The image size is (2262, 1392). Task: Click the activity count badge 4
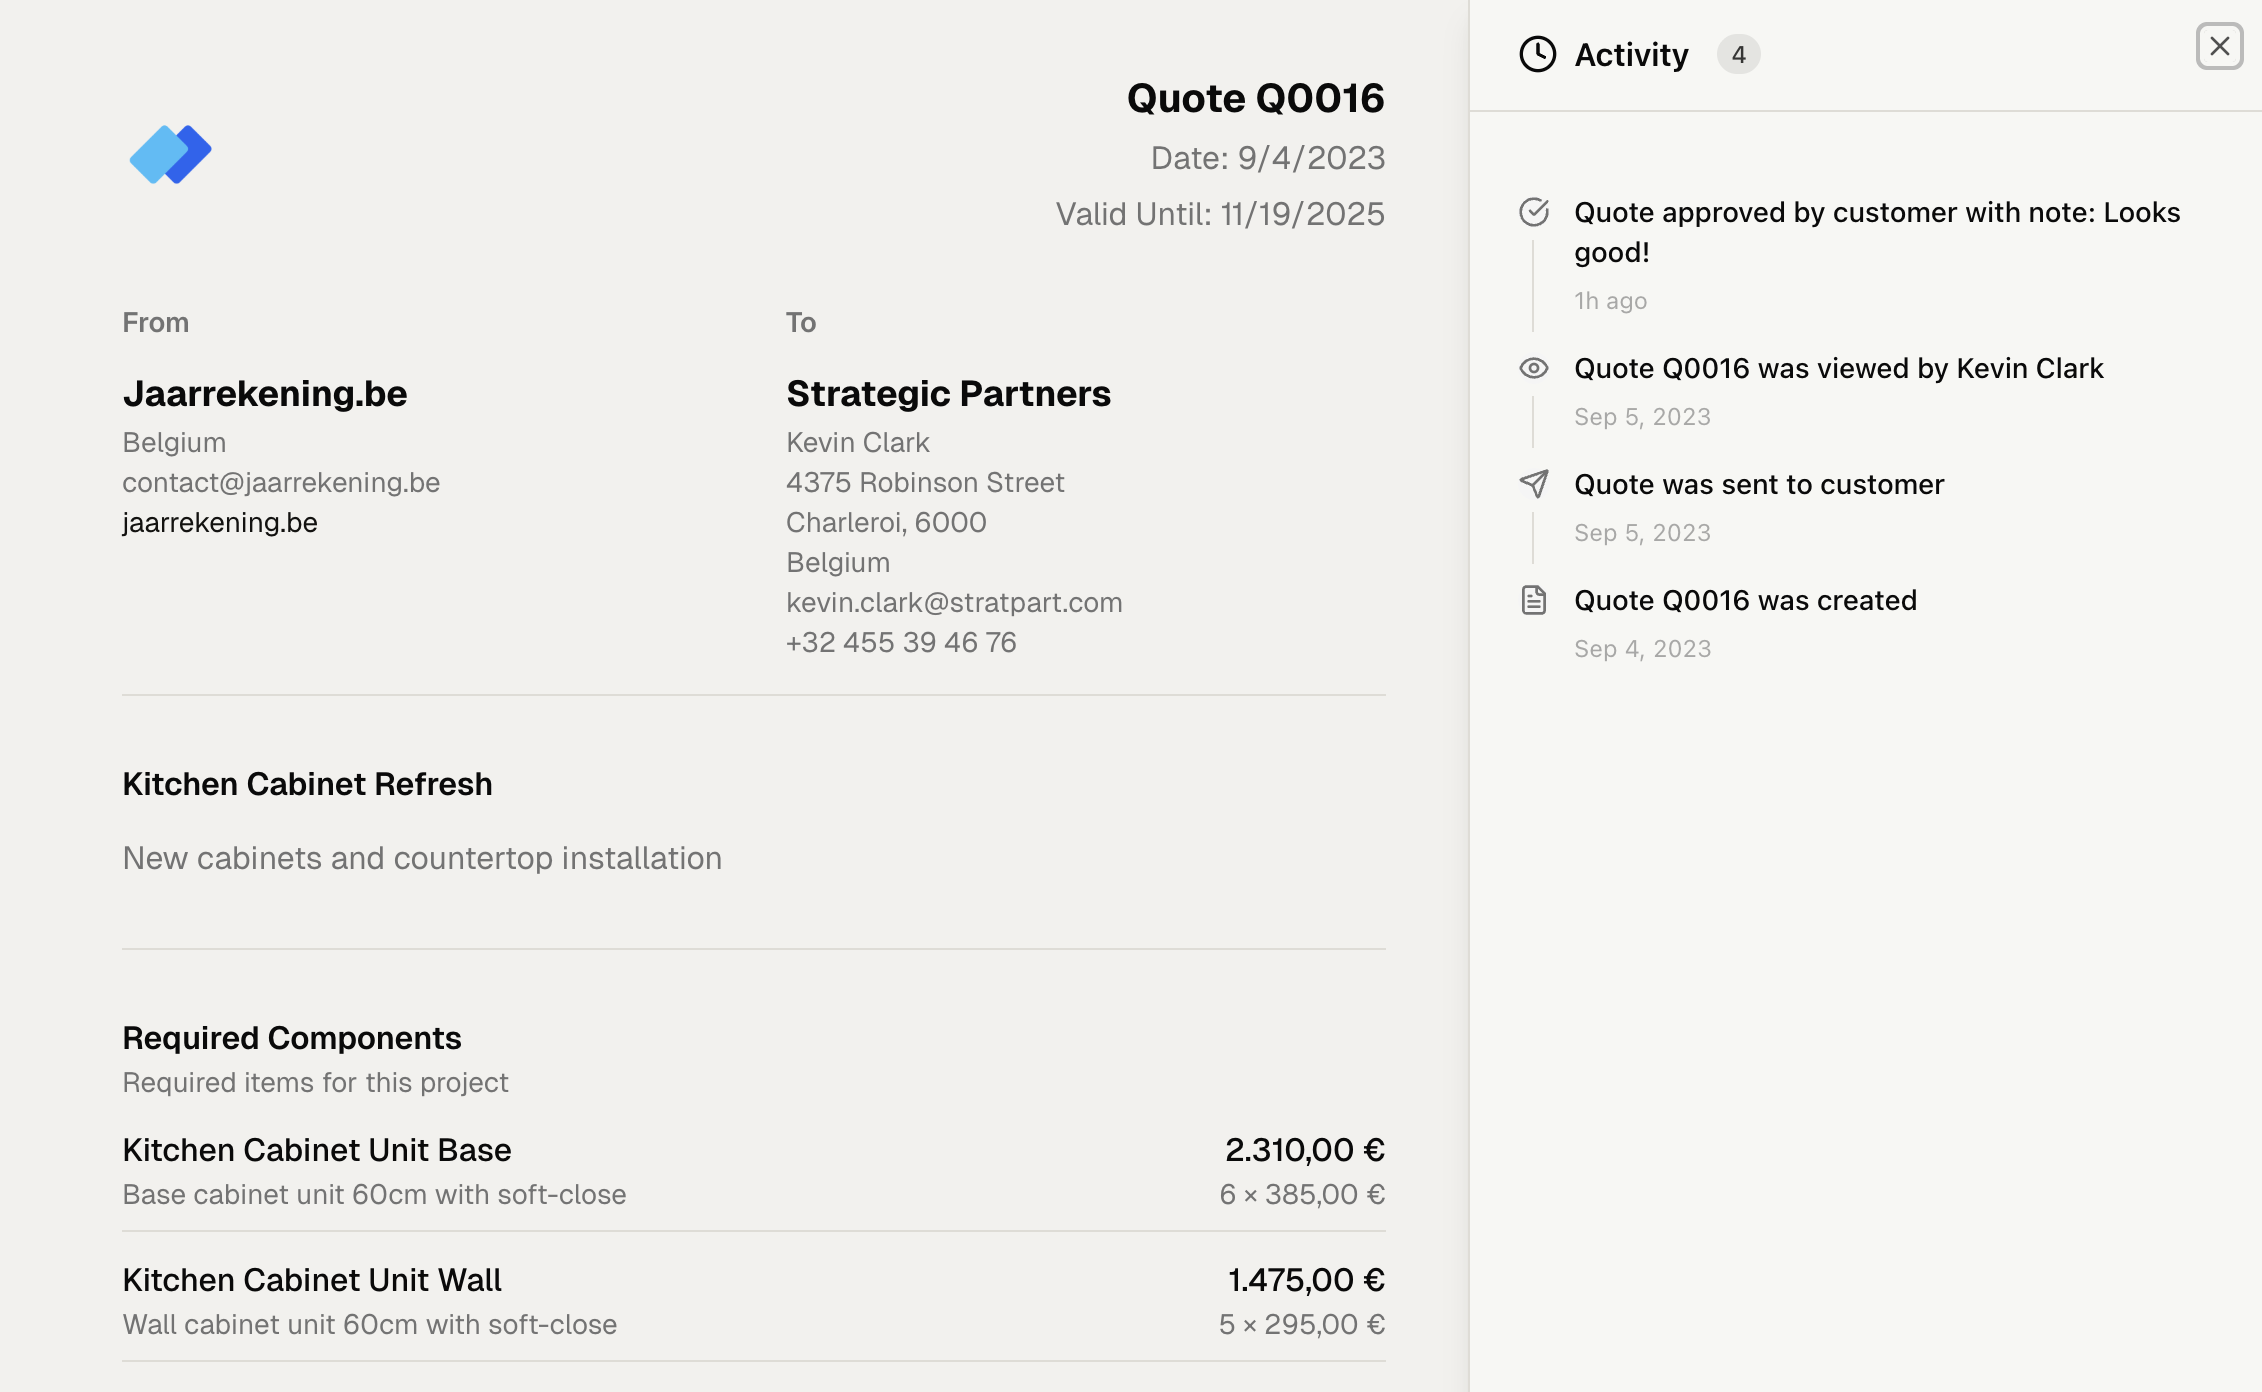click(x=1738, y=54)
